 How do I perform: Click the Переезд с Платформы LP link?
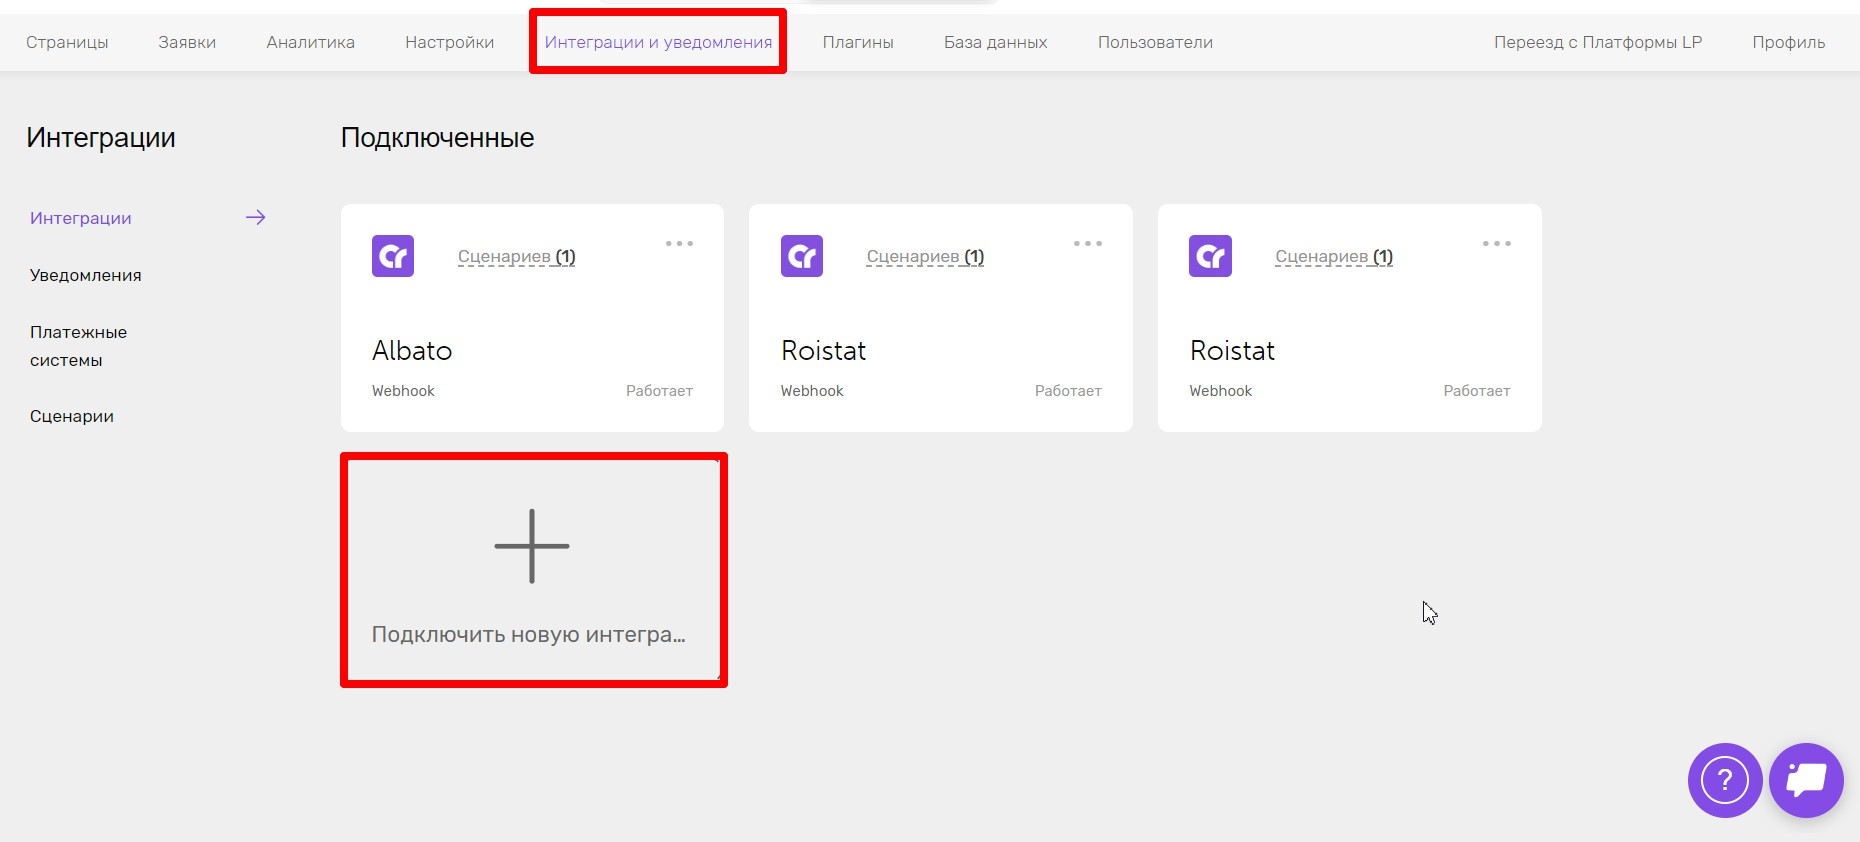click(x=1598, y=42)
